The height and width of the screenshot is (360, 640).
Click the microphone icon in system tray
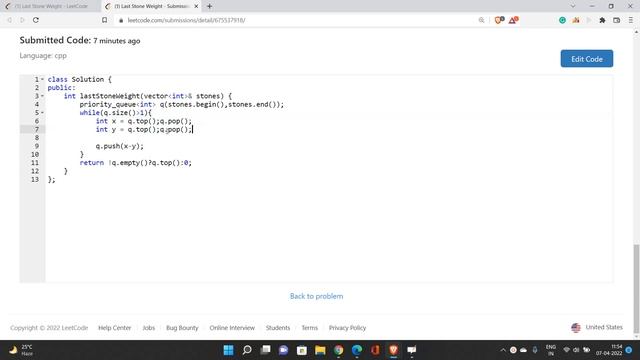[x=535, y=350]
